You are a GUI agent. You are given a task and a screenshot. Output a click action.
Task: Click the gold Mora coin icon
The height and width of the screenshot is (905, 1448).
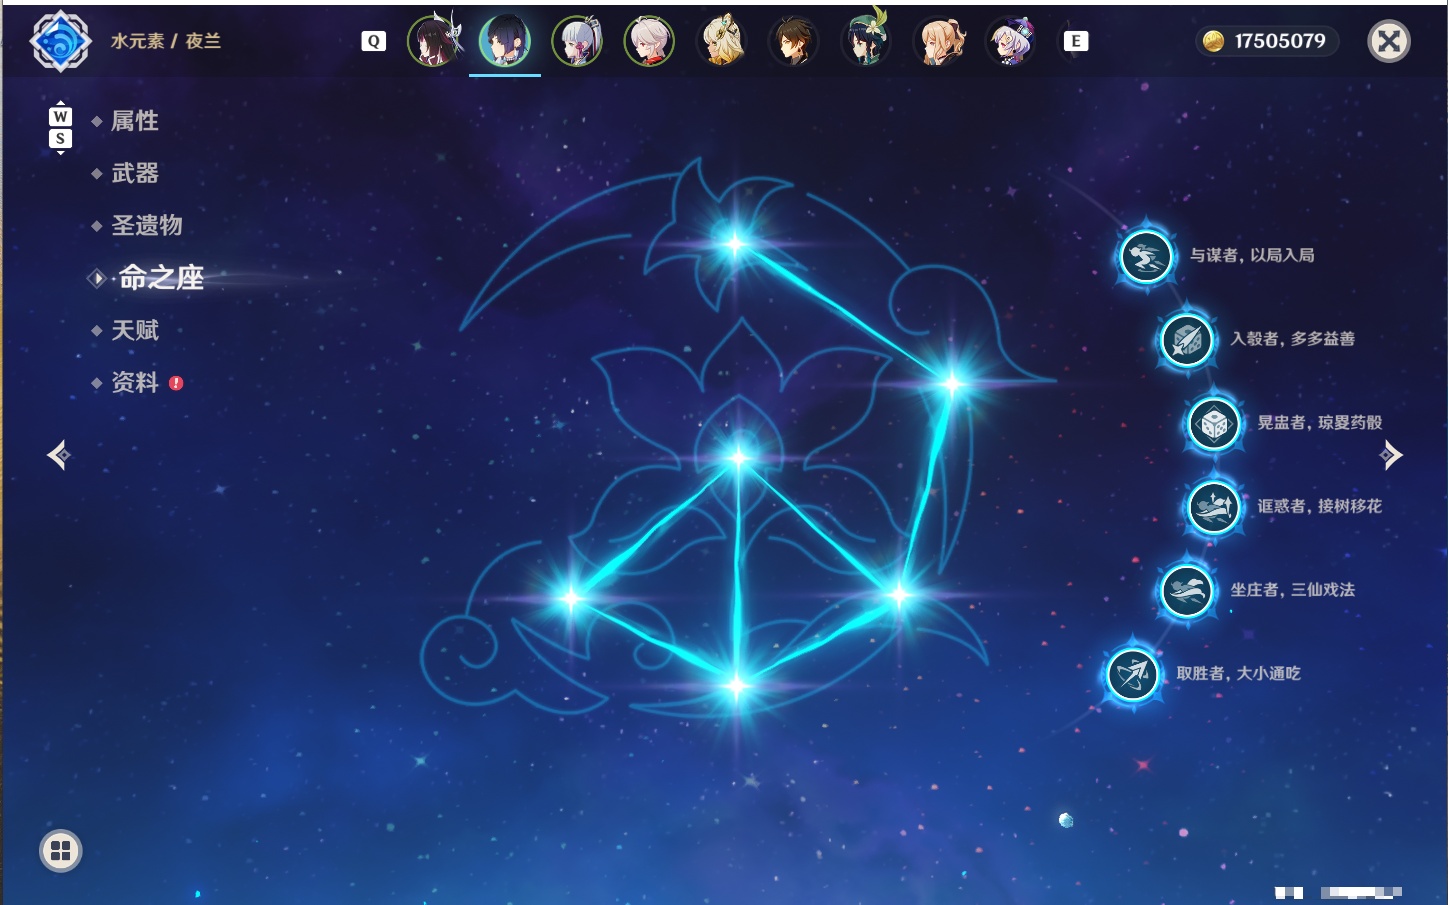pos(1213,41)
